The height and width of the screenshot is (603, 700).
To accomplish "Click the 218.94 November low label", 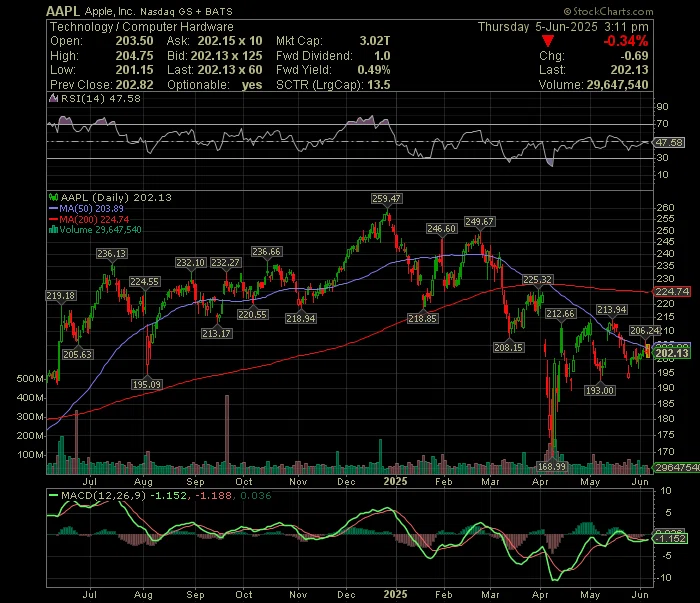I will [x=300, y=318].
